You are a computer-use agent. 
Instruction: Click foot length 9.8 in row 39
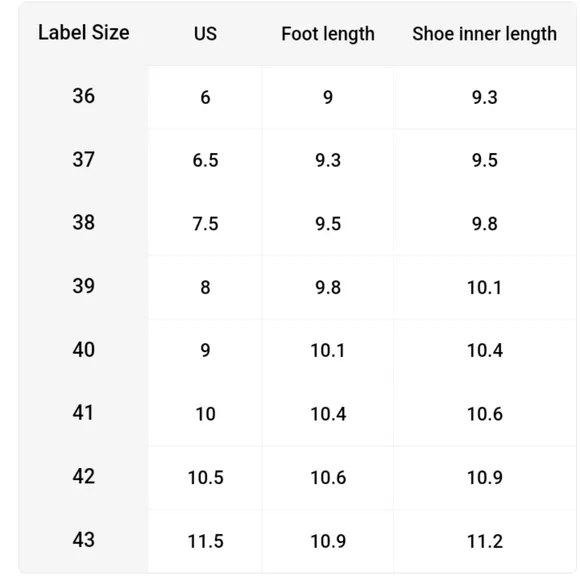point(328,287)
